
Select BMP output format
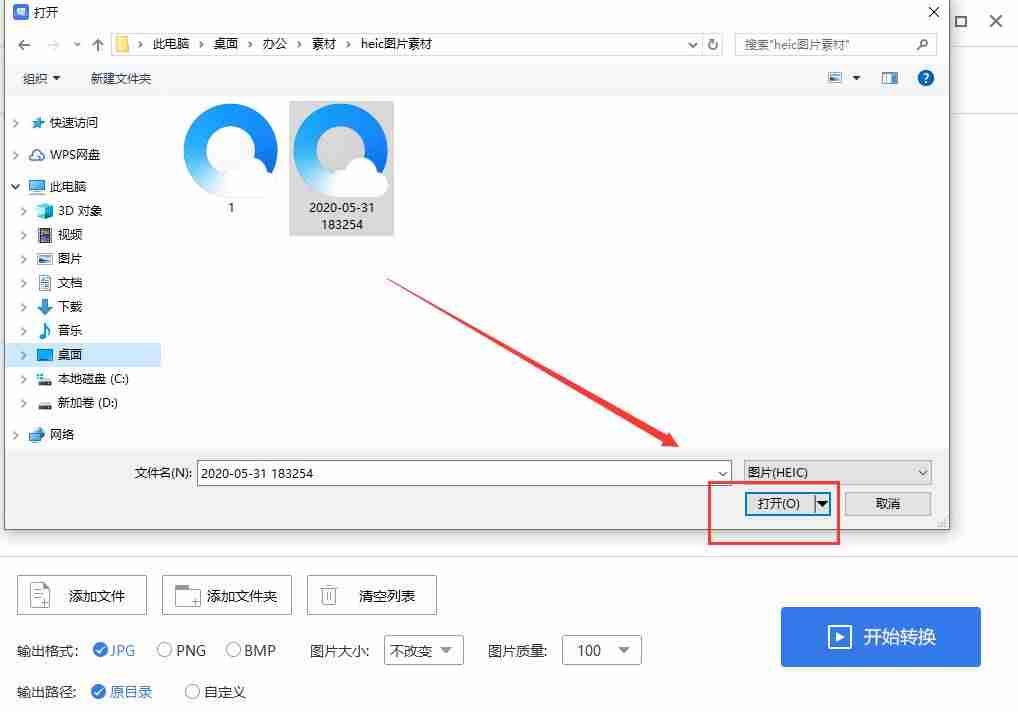click(x=251, y=650)
